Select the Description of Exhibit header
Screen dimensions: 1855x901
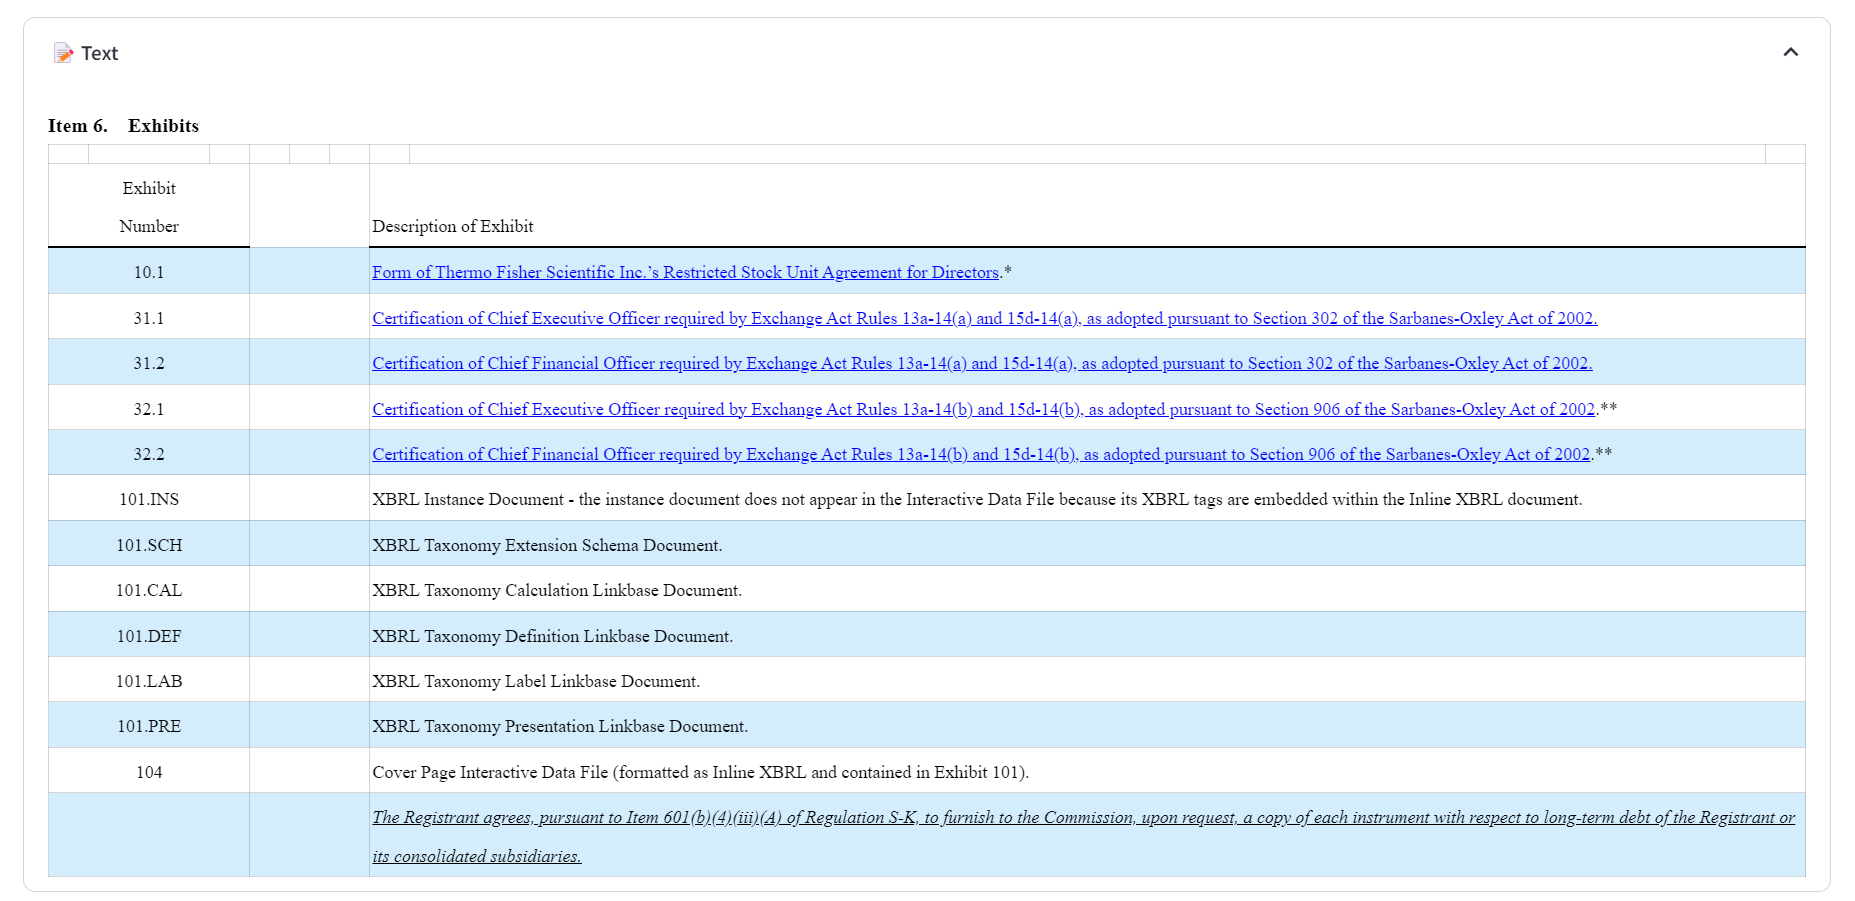[x=453, y=226]
